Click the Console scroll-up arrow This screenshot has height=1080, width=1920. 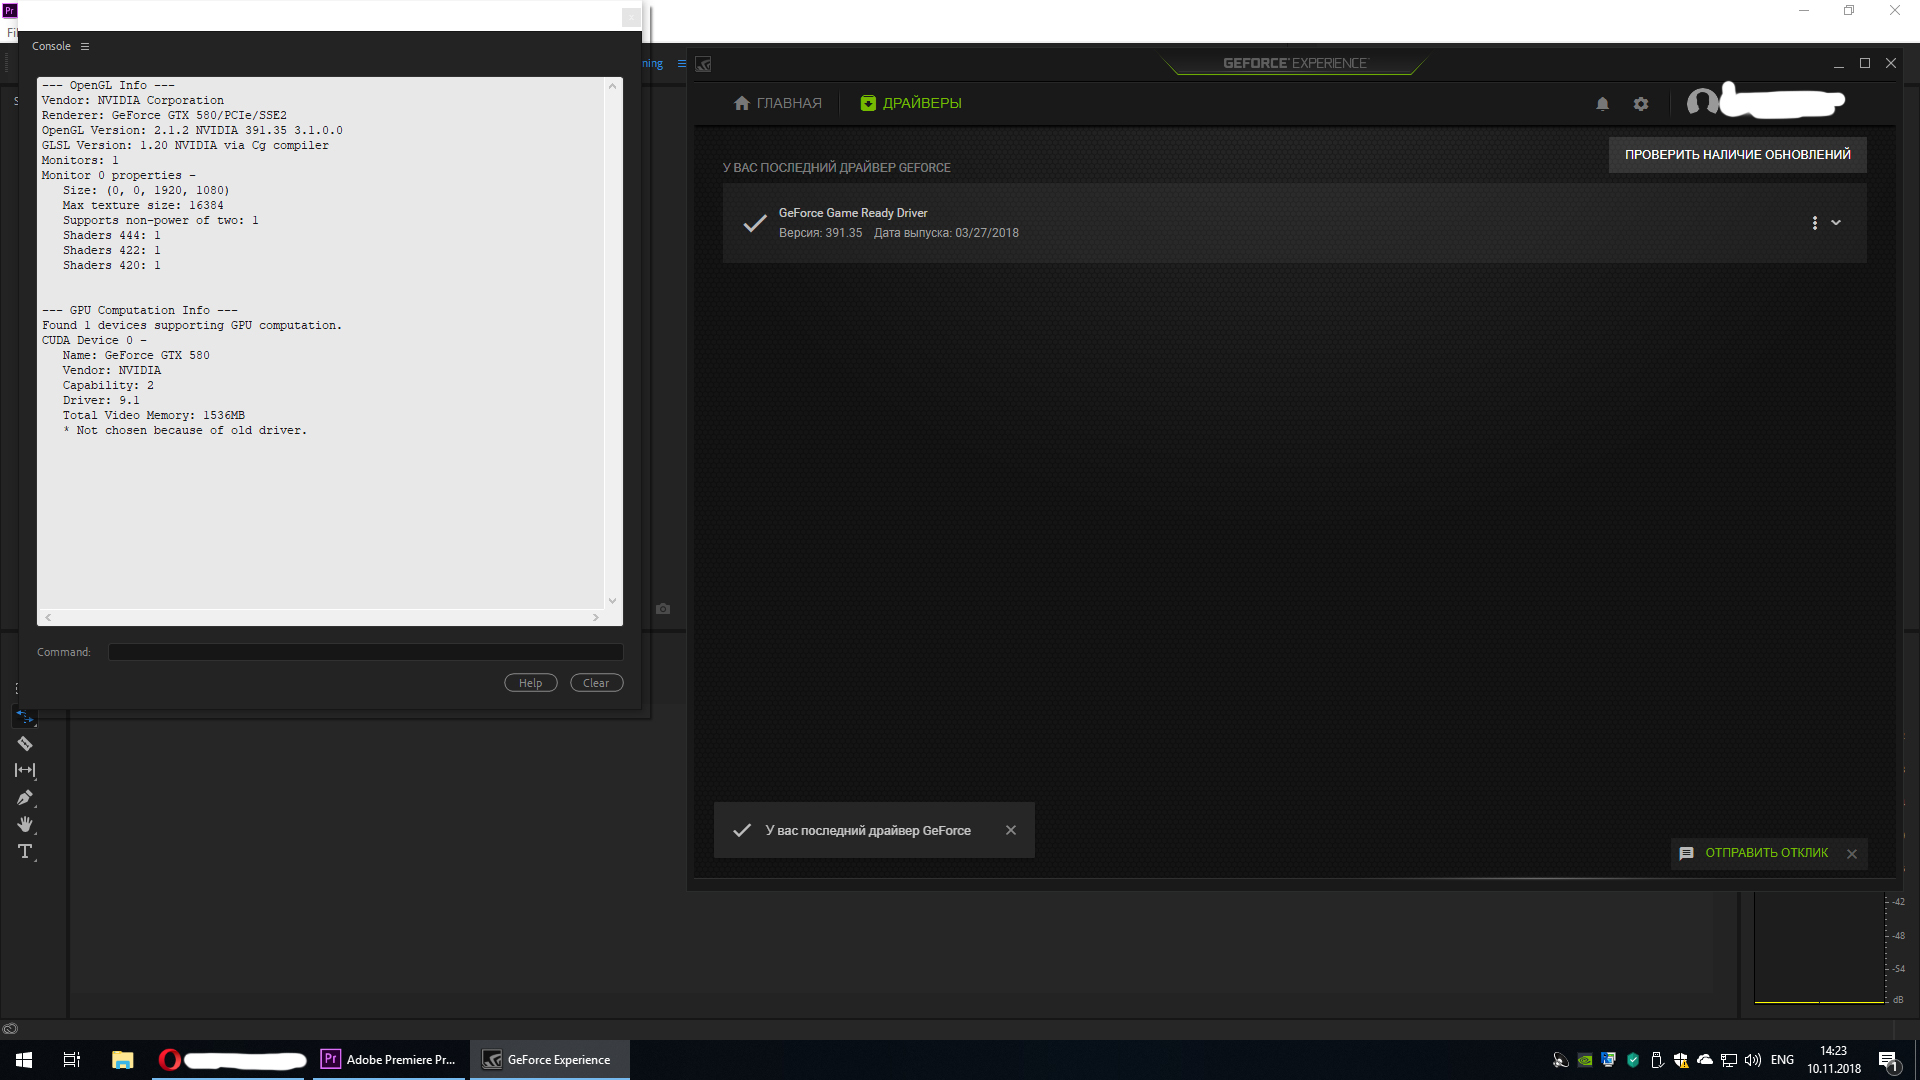pos(612,86)
